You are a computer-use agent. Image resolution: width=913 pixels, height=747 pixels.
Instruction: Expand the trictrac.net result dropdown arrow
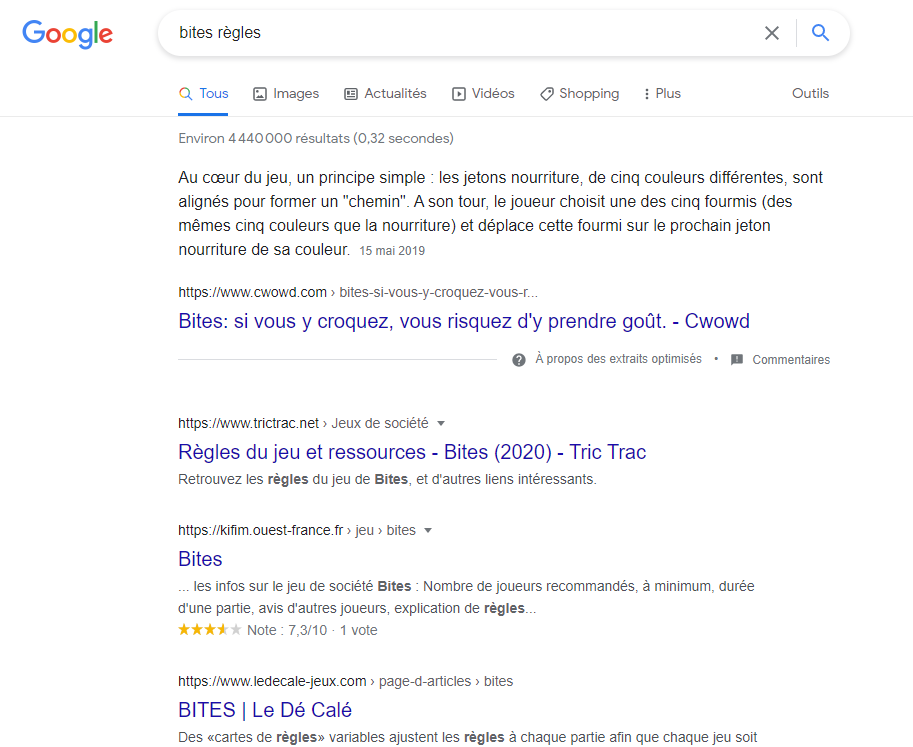(x=441, y=423)
